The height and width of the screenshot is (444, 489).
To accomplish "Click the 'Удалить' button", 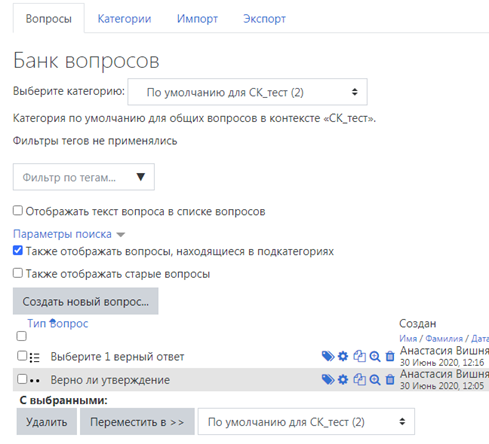I will pos(47,422).
